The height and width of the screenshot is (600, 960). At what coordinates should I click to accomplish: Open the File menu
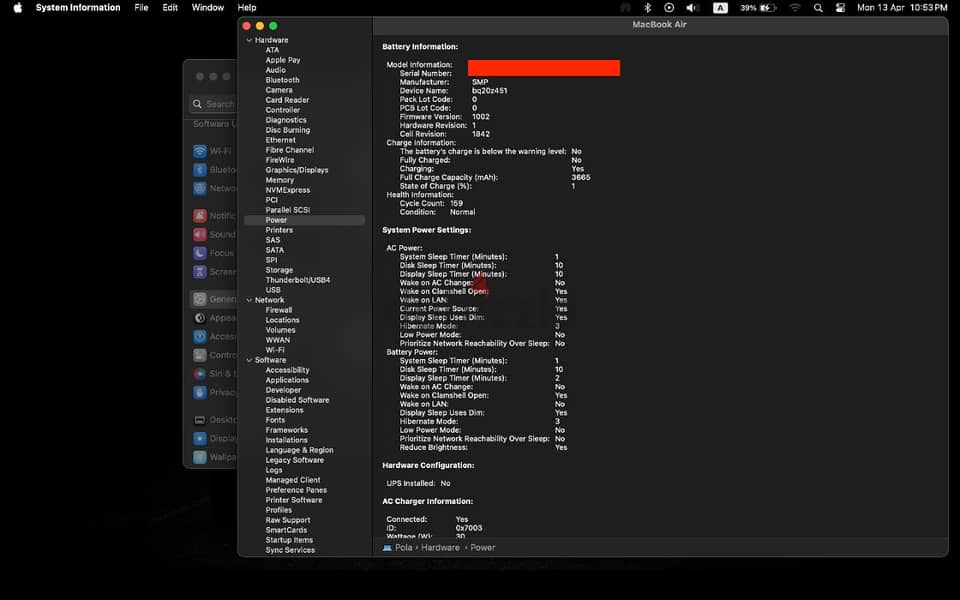[141, 7]
